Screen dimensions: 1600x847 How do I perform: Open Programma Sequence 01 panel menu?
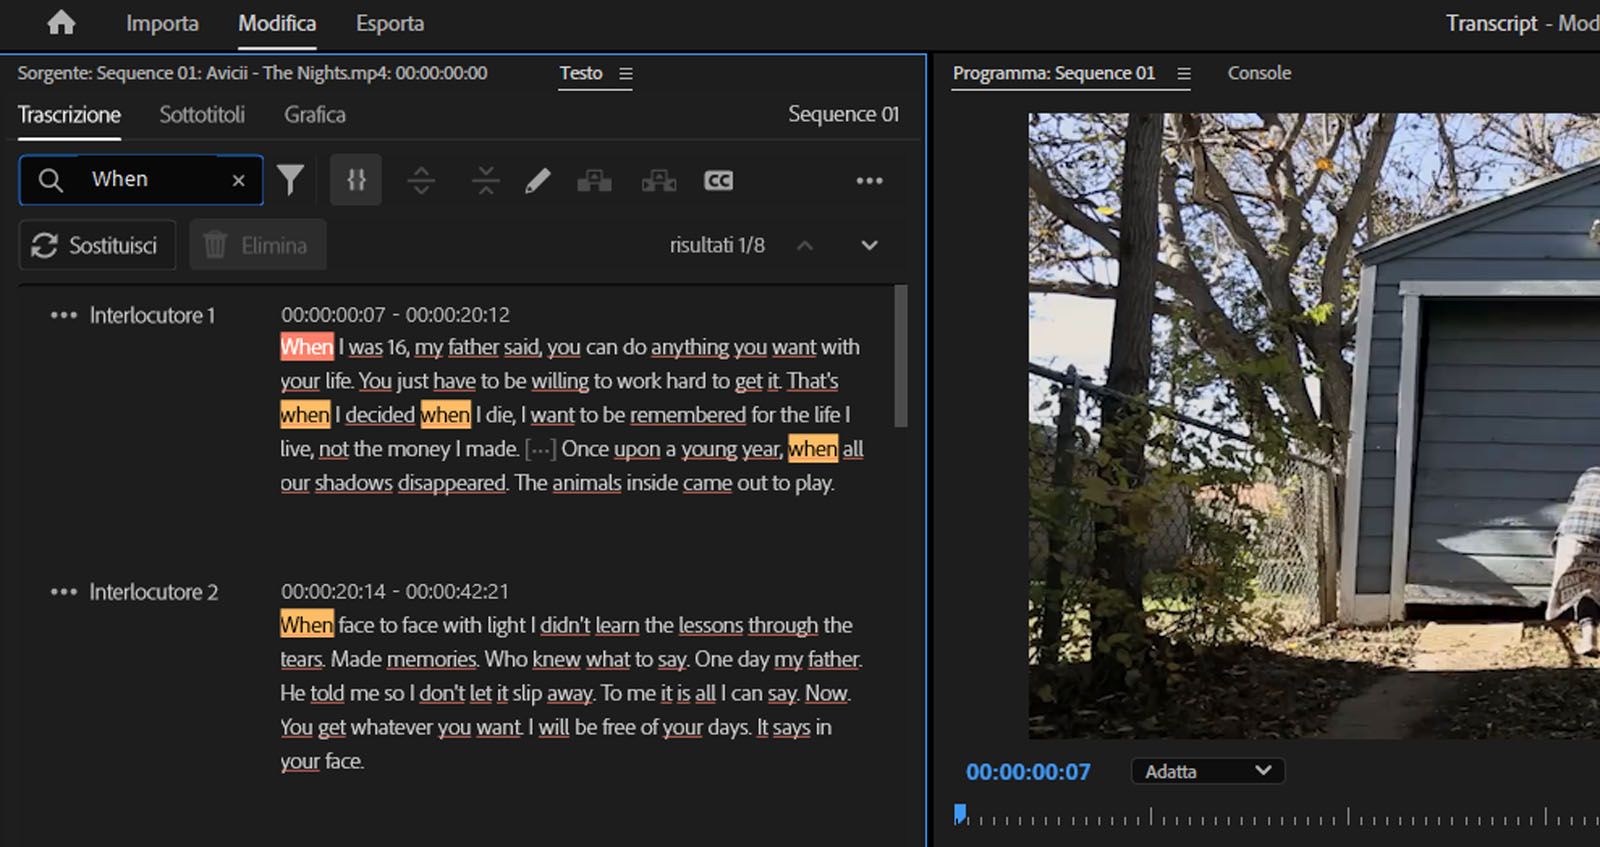[1184, 74]
